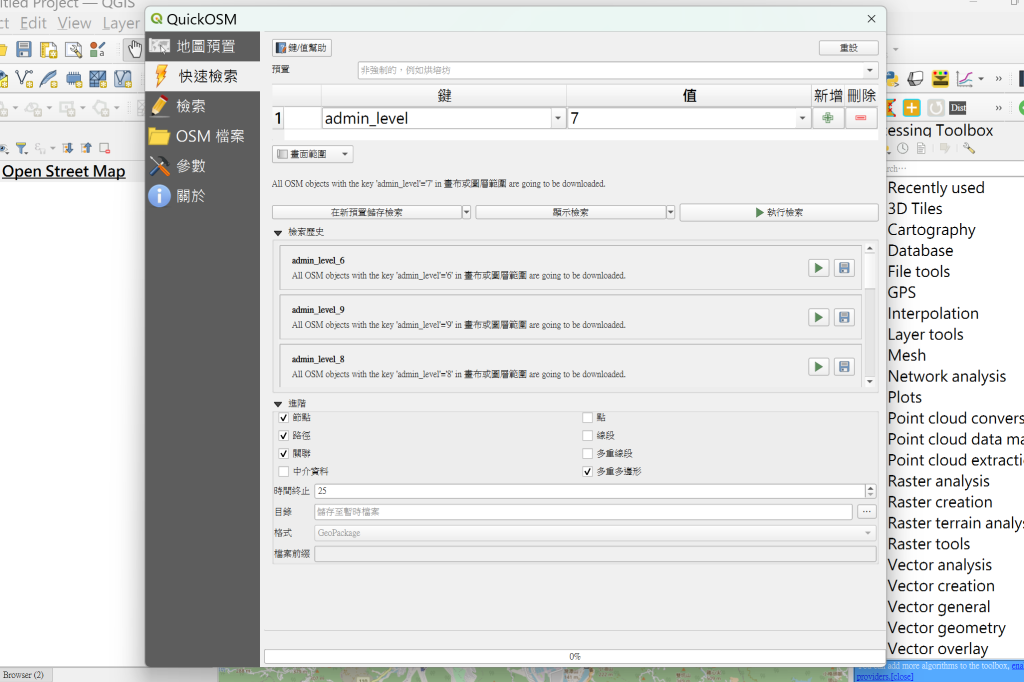Collapse the 進階 advanced section
Viewport: 1024px width, 682px height.
(x=278, y=404)
